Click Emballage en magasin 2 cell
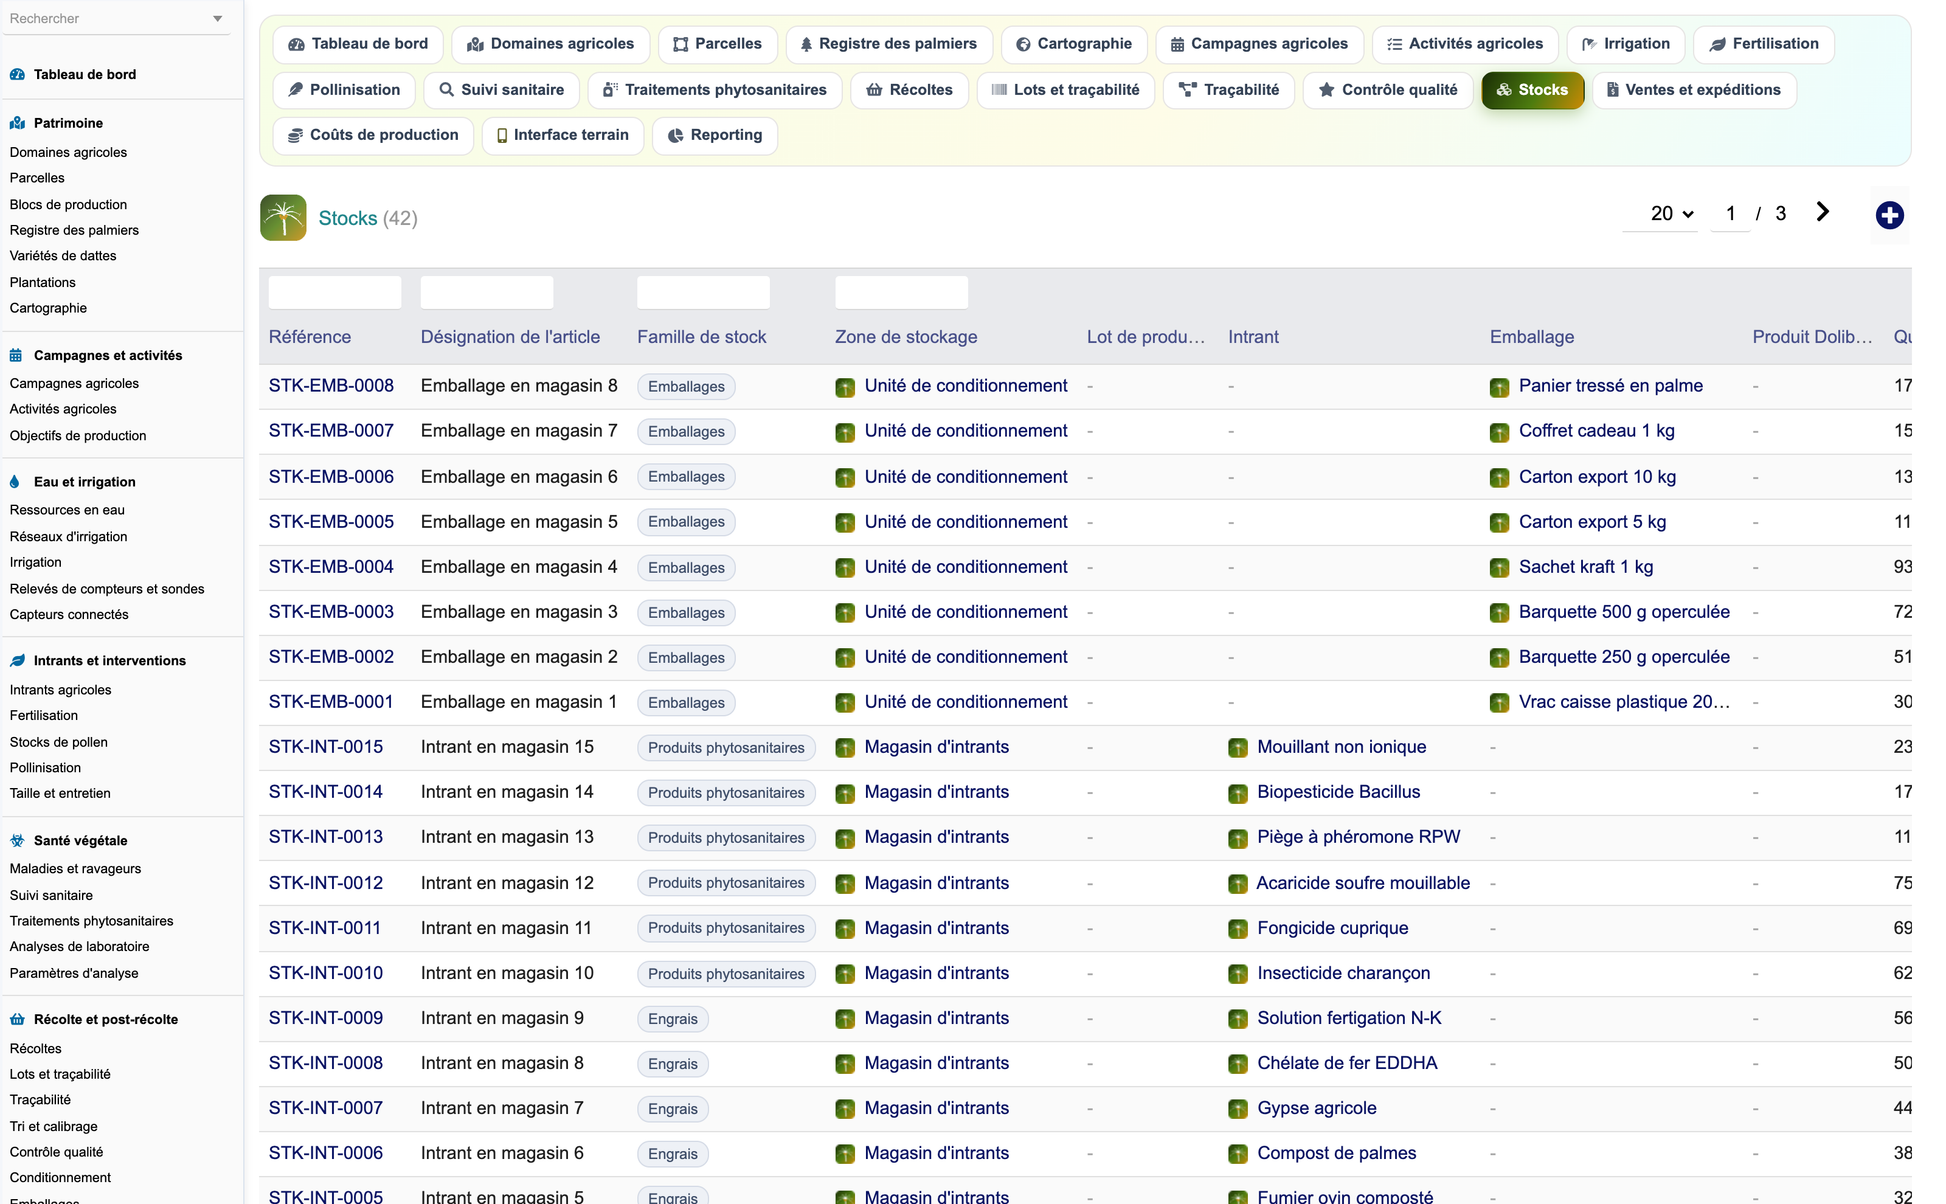The image size is (1946, 1204). (x=519, y=657)
